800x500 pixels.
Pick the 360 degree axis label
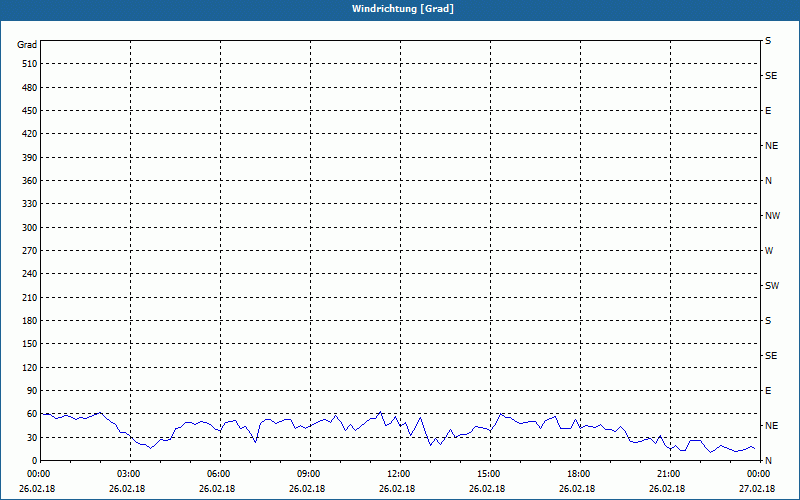[x=30, y=181]
